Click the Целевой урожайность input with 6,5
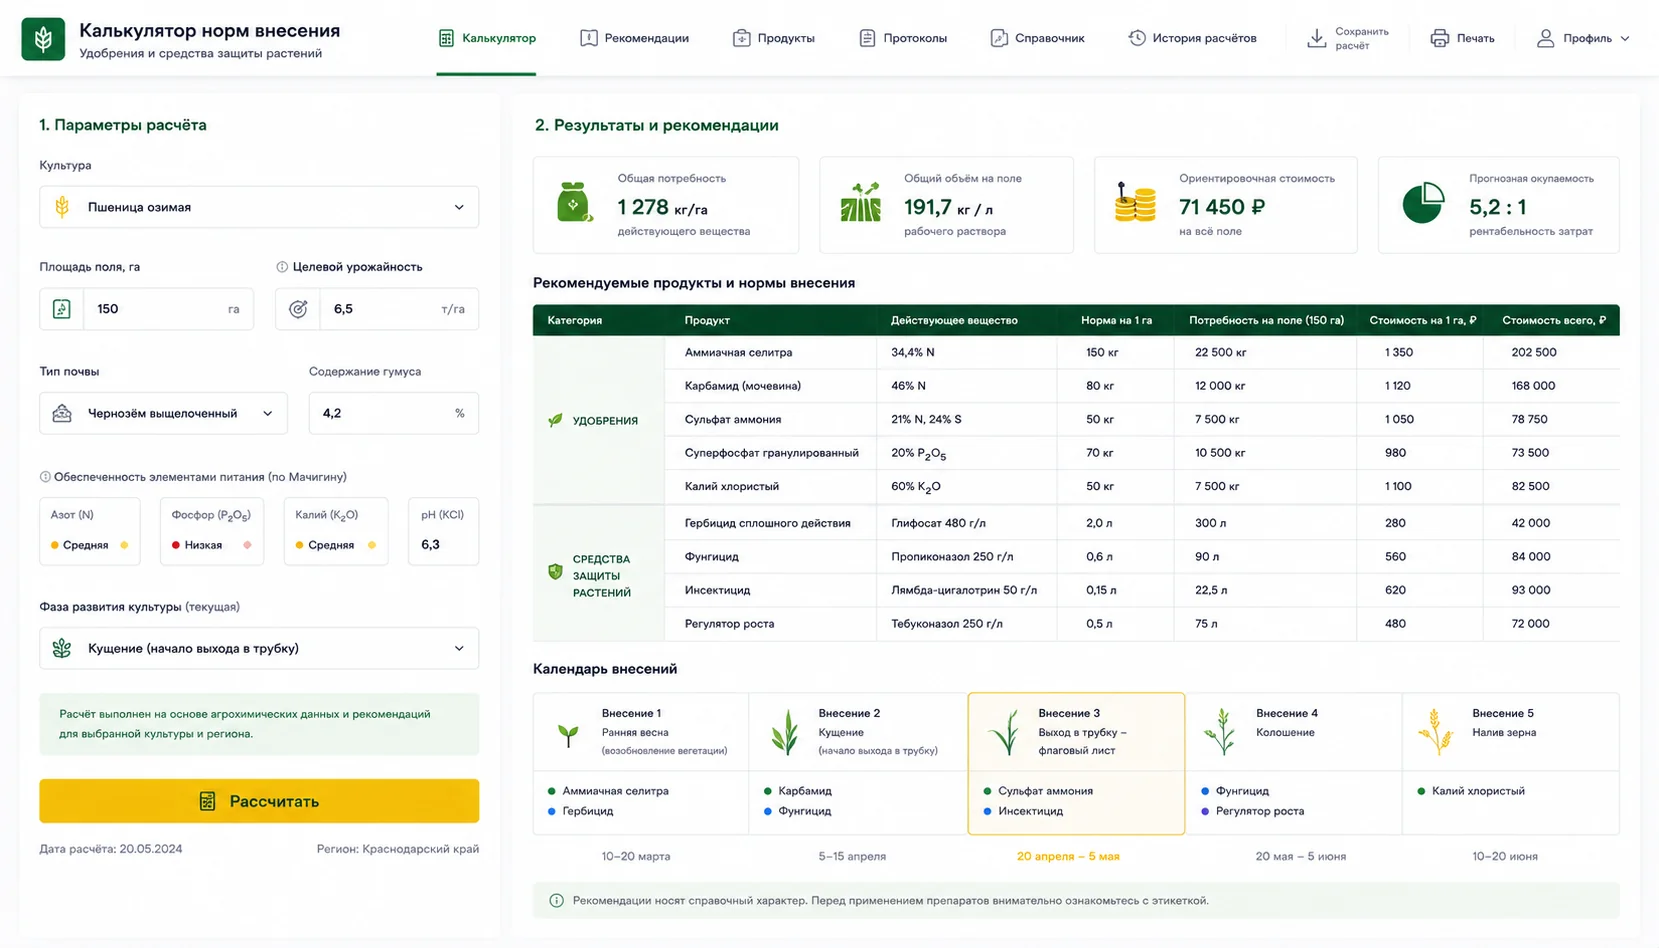This screenshot has height=948, width=1659. [x=377, y=309]
